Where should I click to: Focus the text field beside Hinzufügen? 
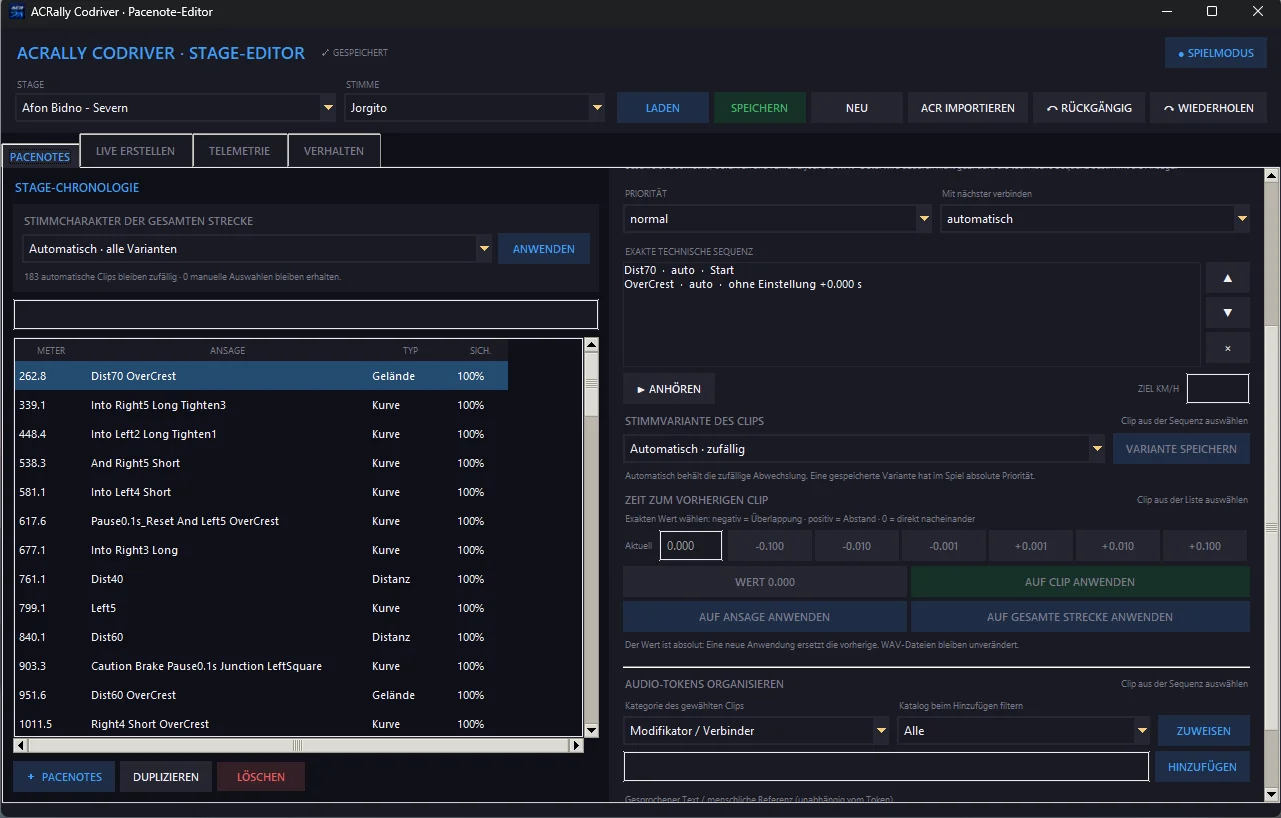(x=886, y=767)
